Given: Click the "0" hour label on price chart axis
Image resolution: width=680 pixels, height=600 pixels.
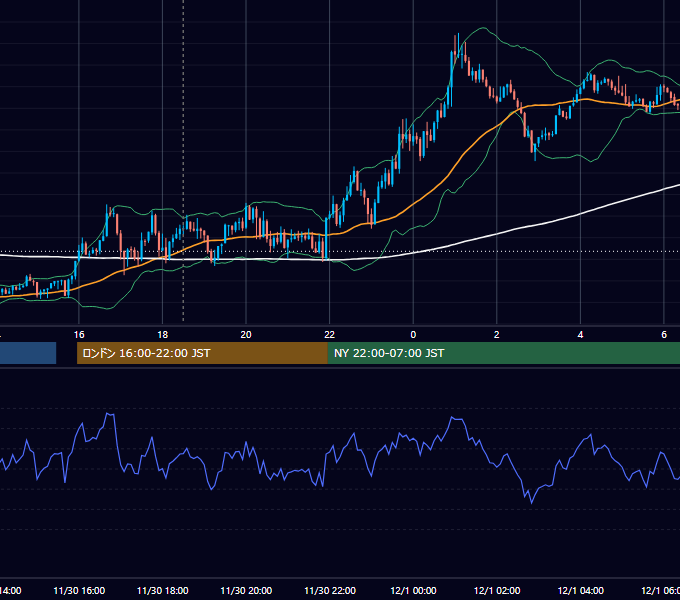Looking at the screenshot, I should 413,334.
